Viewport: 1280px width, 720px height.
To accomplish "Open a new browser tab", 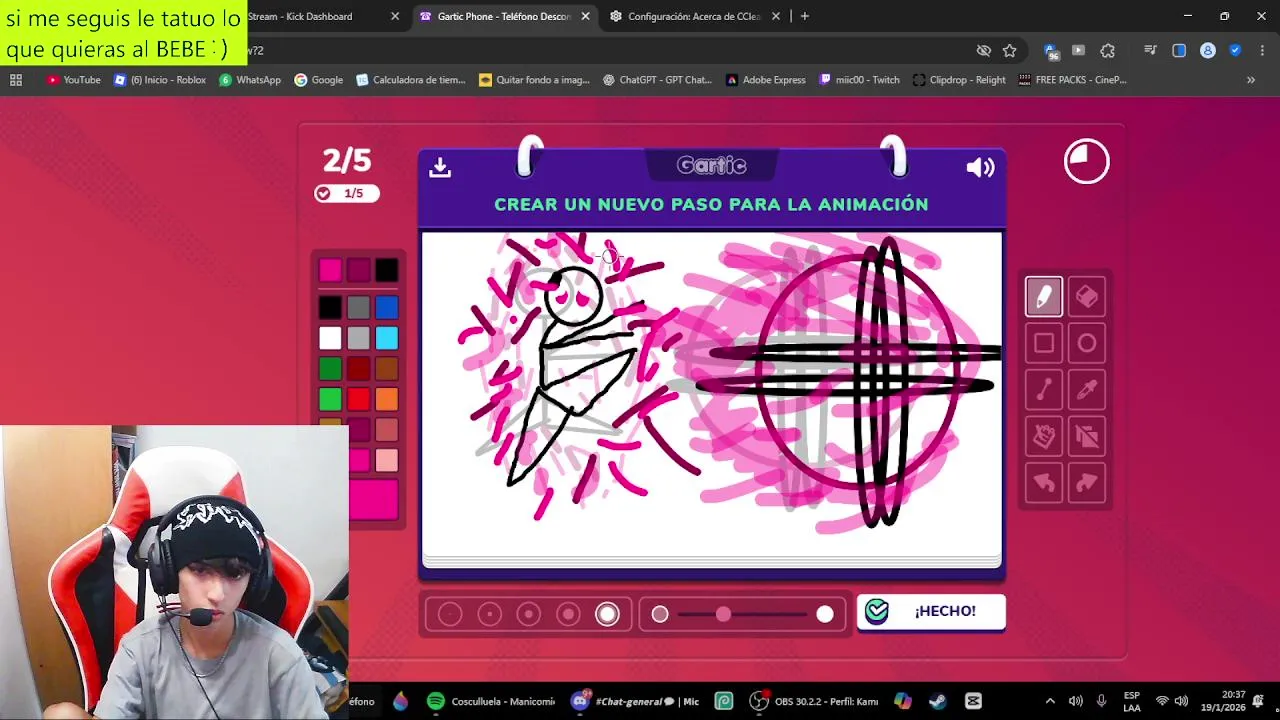I will [x=804, y=16].
